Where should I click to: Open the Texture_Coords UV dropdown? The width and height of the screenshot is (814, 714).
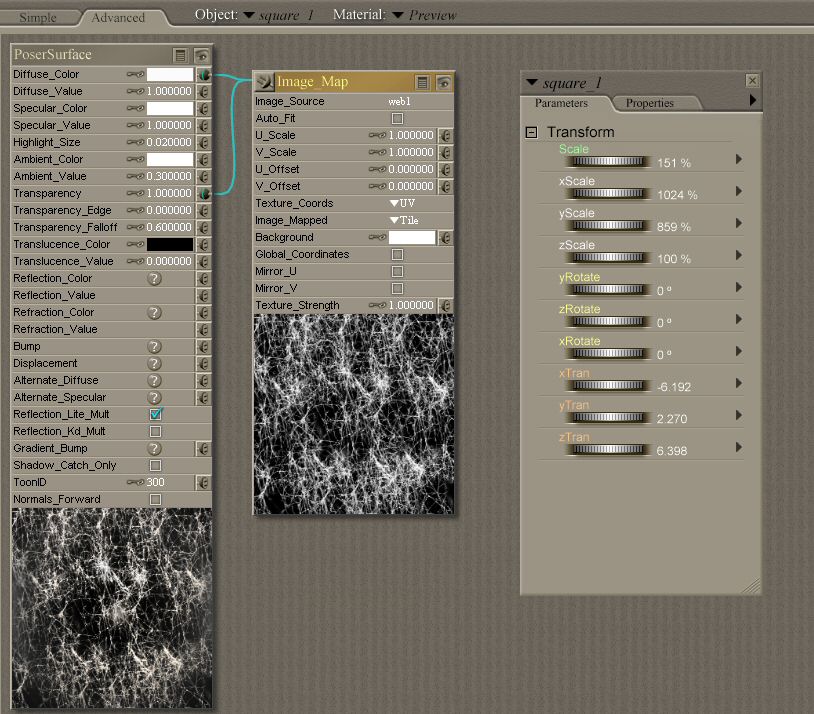pyautogui.click(x=402, y=204)
